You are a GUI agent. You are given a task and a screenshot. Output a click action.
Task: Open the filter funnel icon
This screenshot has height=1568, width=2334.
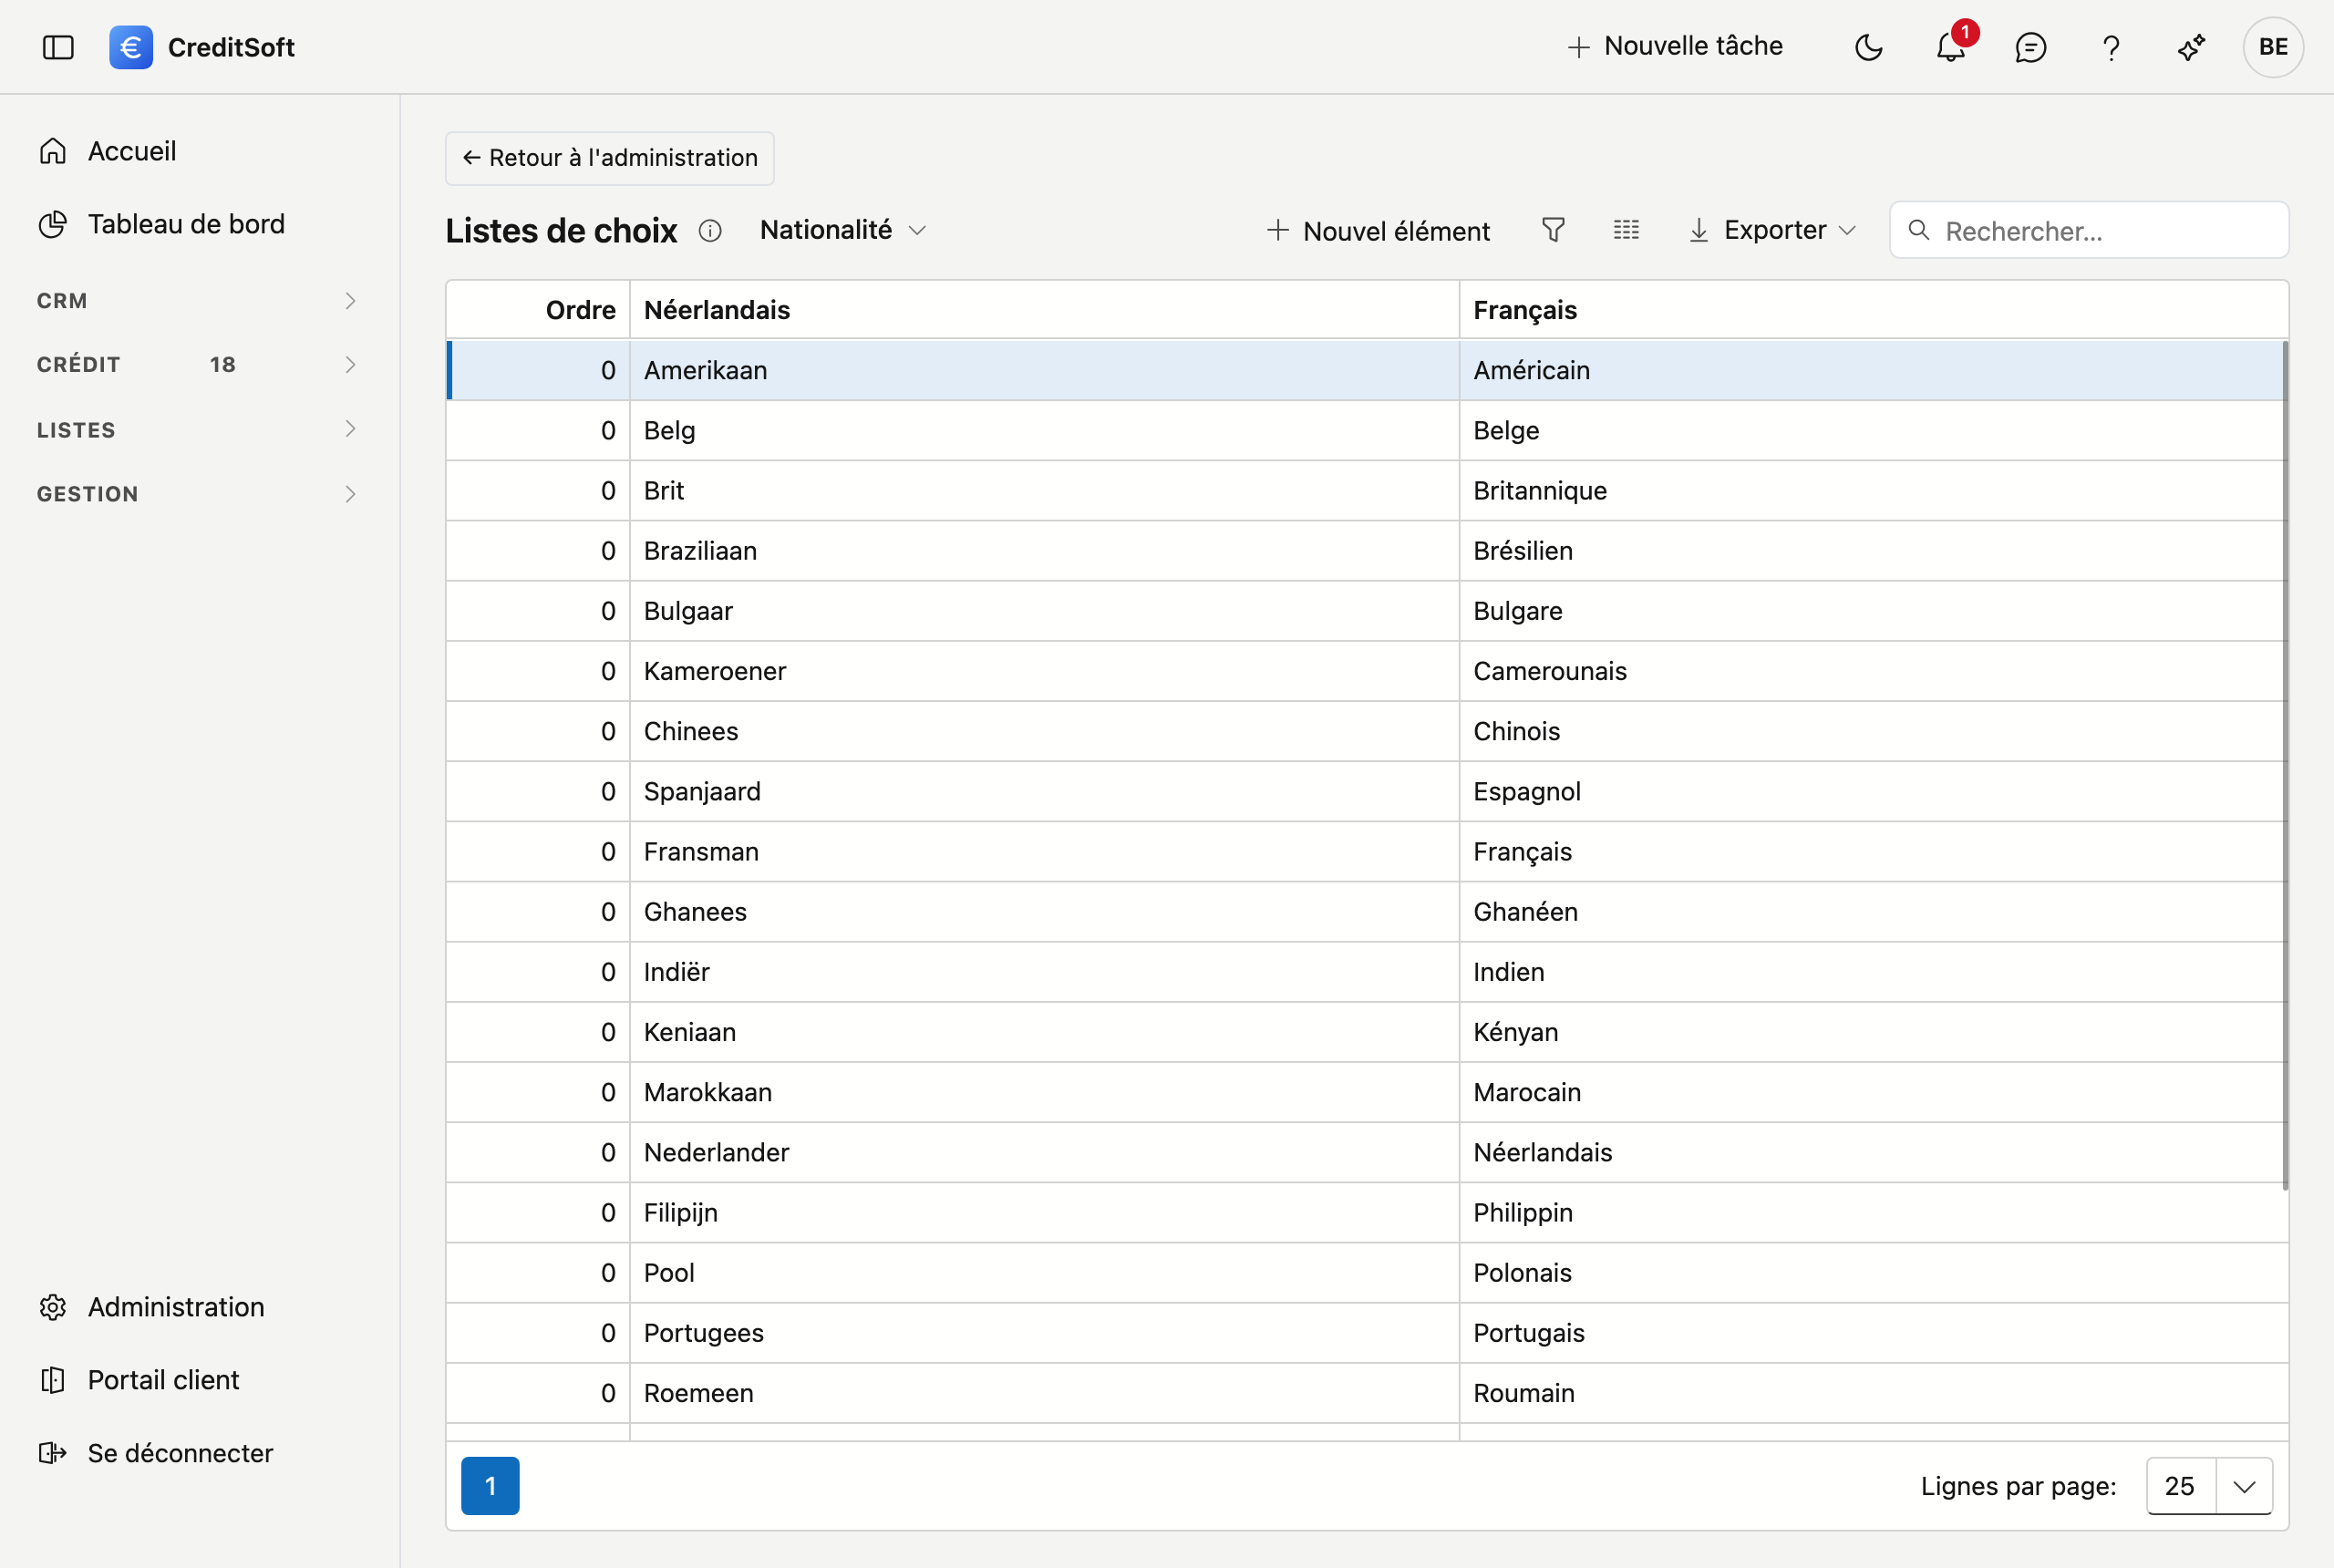[x=1553, y=230]
